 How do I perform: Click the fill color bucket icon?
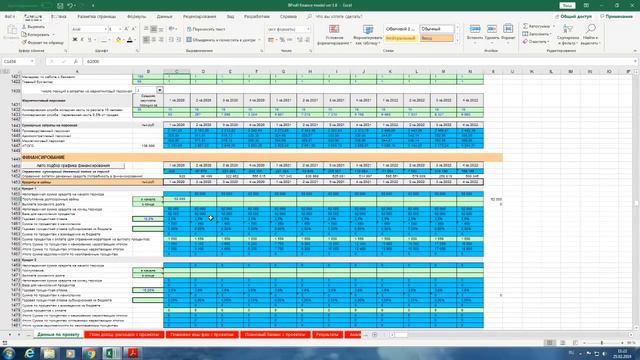click(118, 40)
